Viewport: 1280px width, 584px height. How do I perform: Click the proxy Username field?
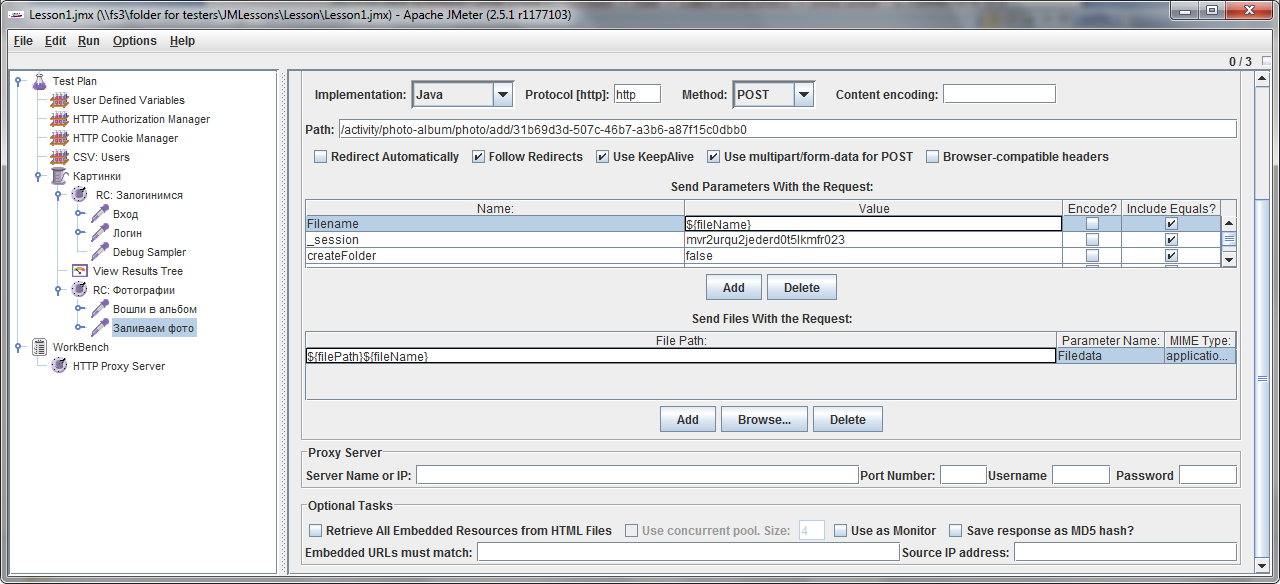point(1081,475)
